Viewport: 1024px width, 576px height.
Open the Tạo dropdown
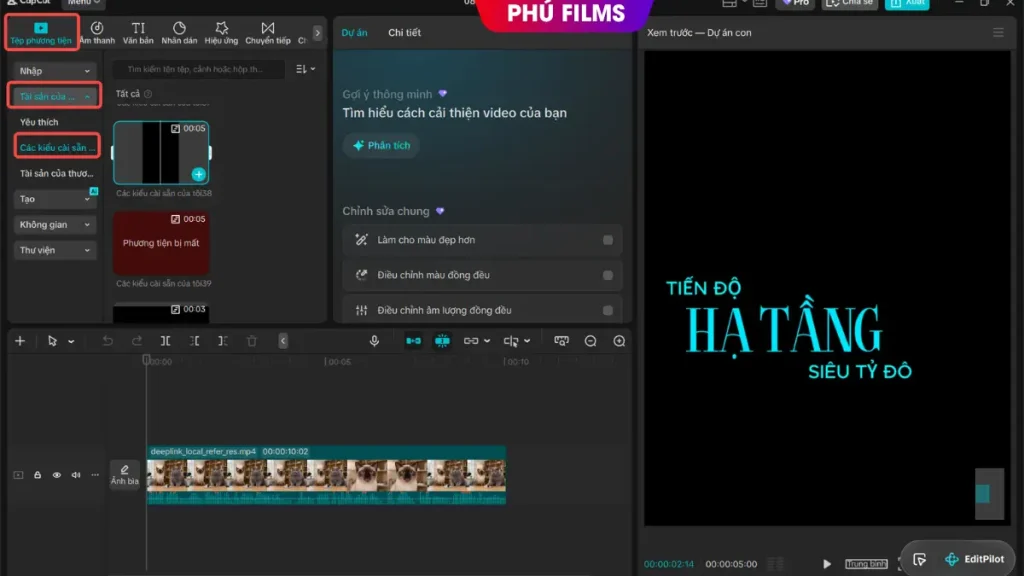pyautogui.click(x=54, y=199)
